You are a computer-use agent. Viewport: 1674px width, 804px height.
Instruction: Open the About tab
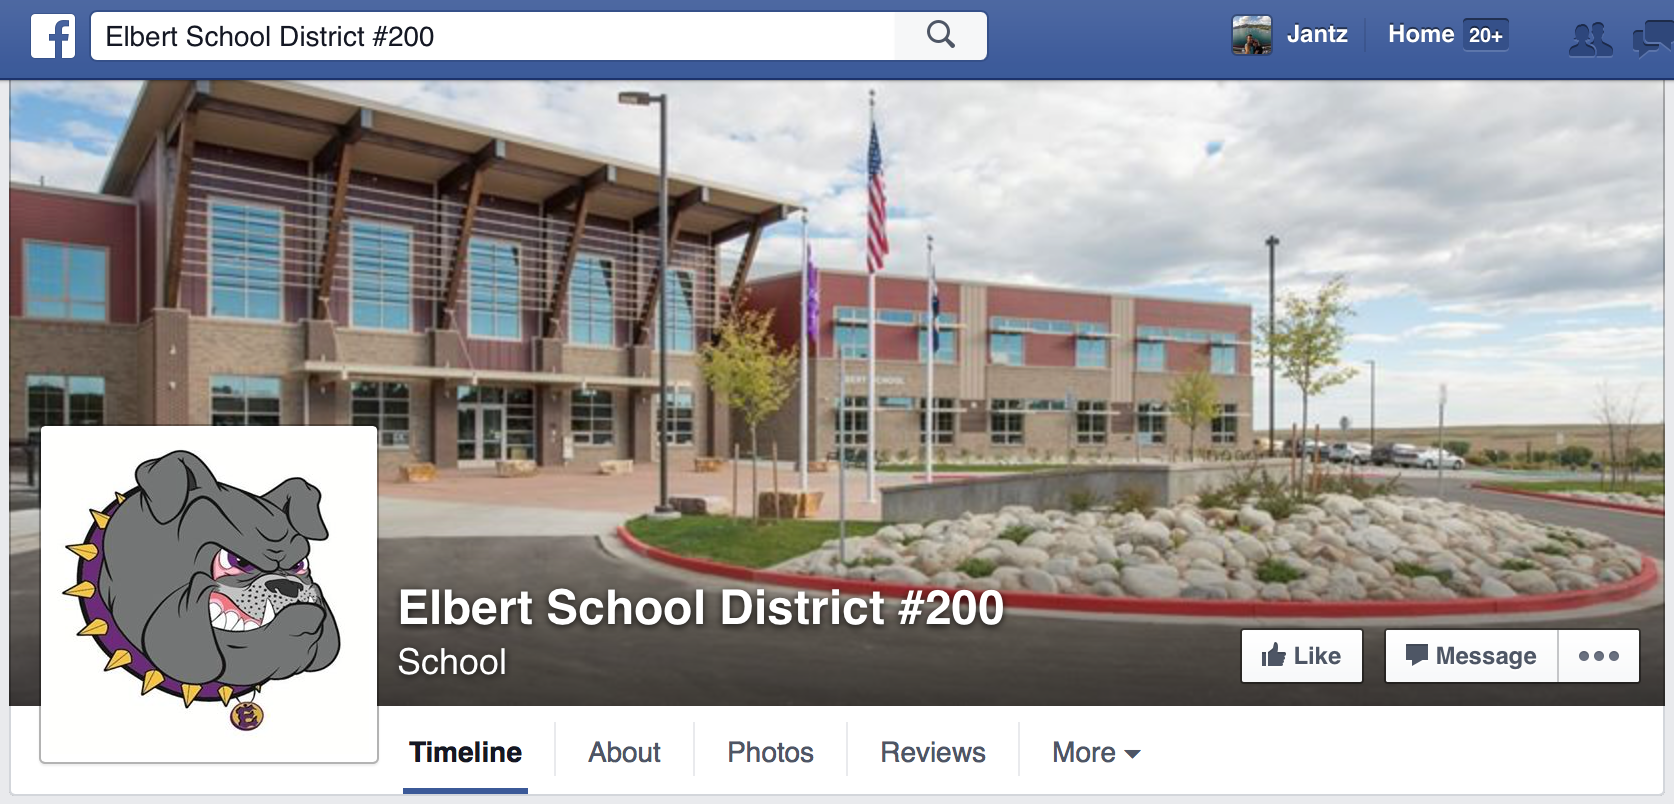pyautogui.click(x=624, y=752)
